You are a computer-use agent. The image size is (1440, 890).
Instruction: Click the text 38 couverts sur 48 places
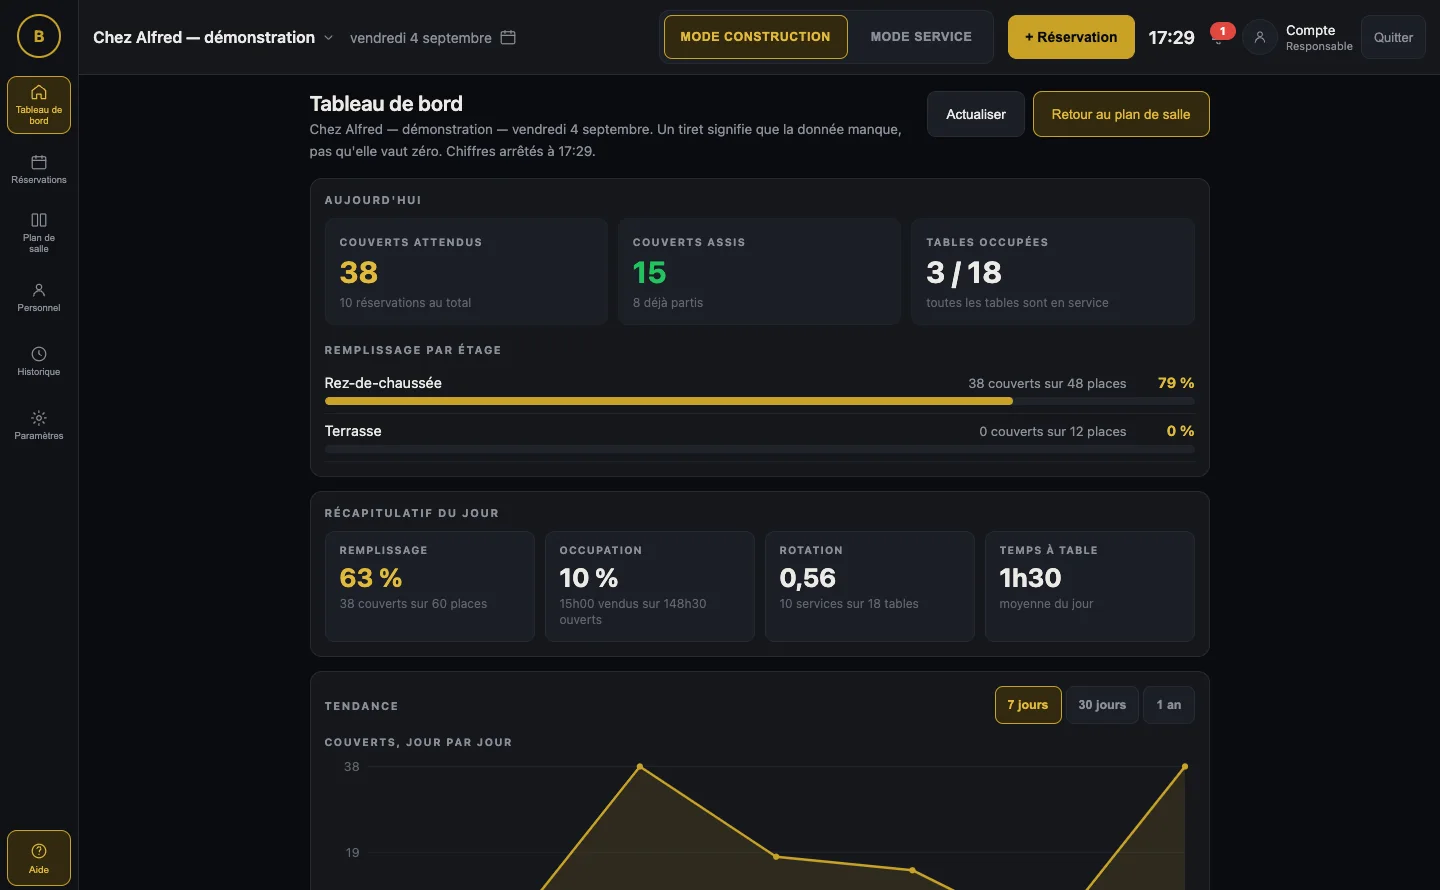1047,384
